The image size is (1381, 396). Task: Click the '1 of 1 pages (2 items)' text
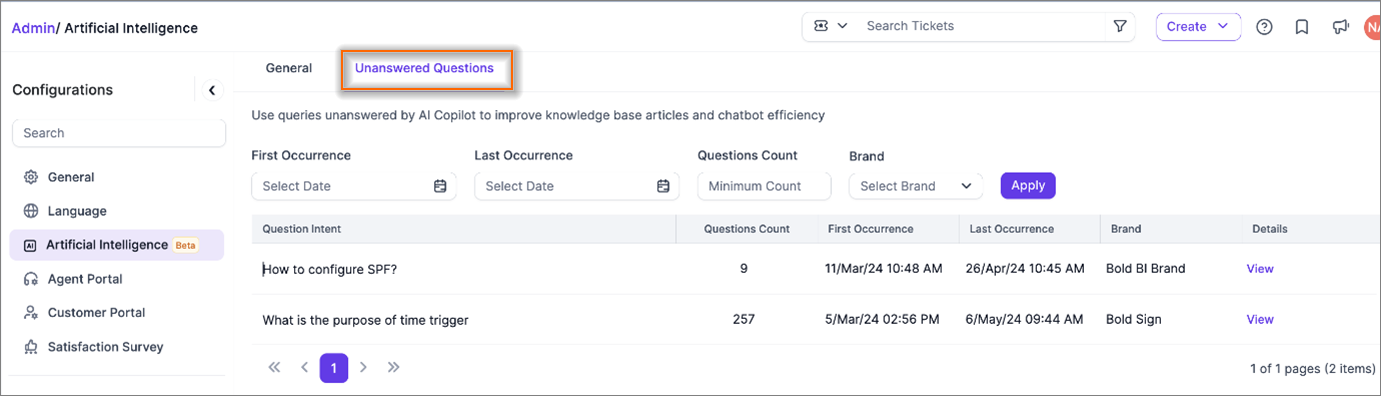1313,369
